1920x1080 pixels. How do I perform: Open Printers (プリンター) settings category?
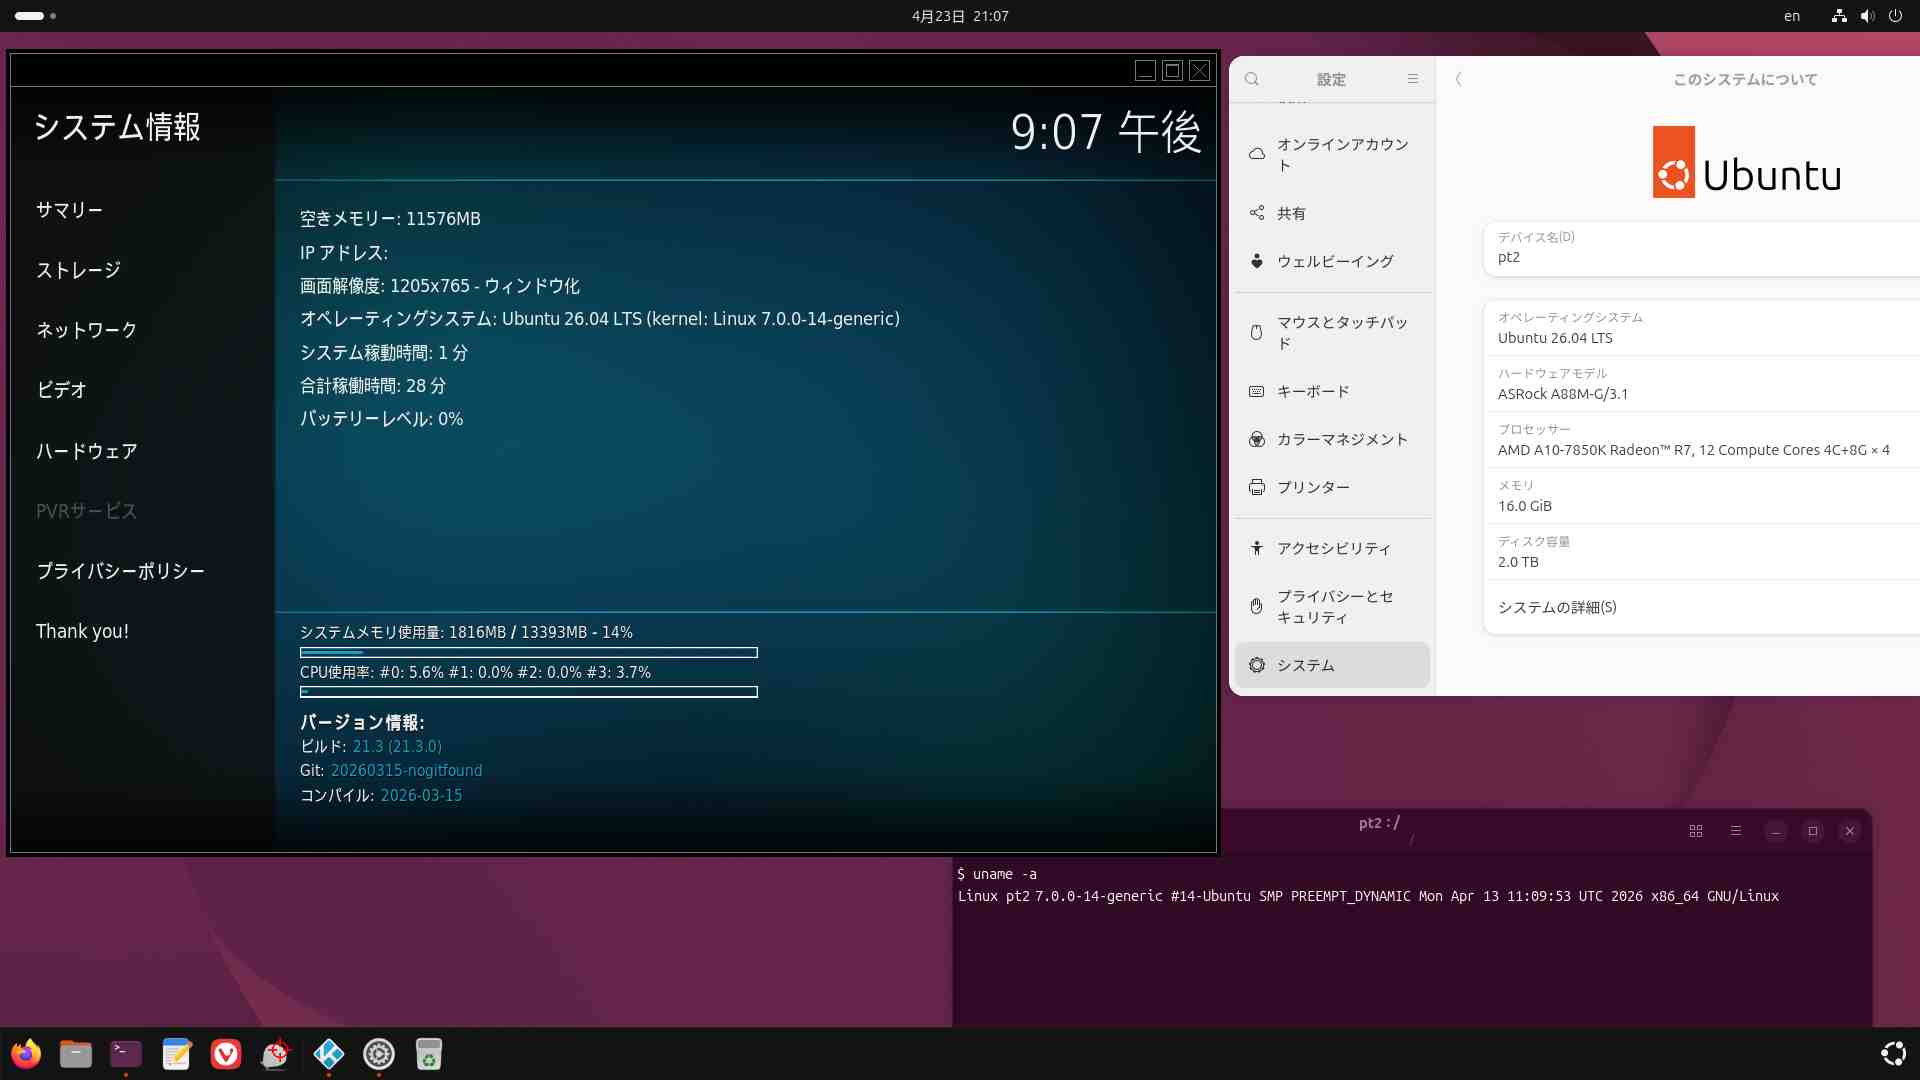[1313, 487]
